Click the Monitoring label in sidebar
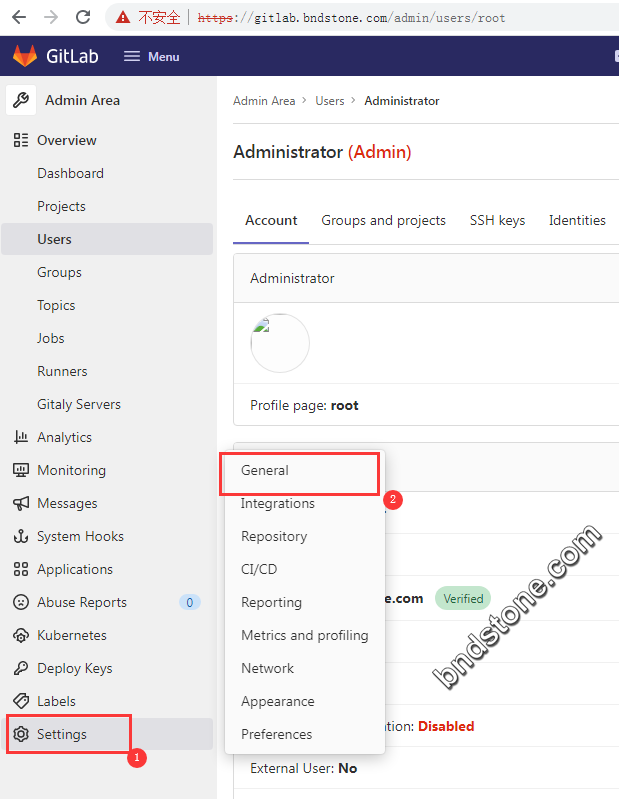This screenshot has width=619, height=799. (x=72, y=470)
